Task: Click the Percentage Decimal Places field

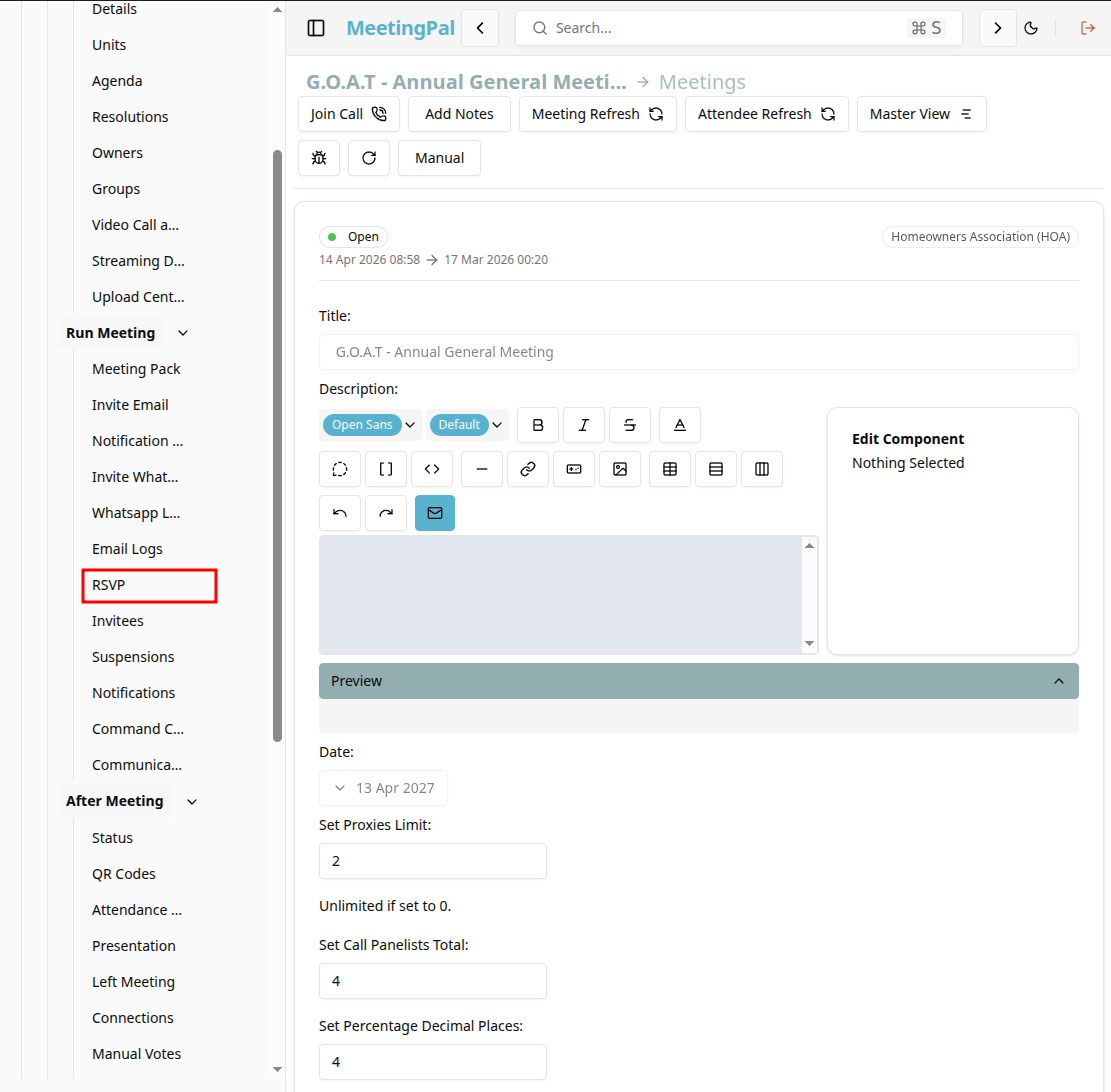Action: pos(433,1062)
